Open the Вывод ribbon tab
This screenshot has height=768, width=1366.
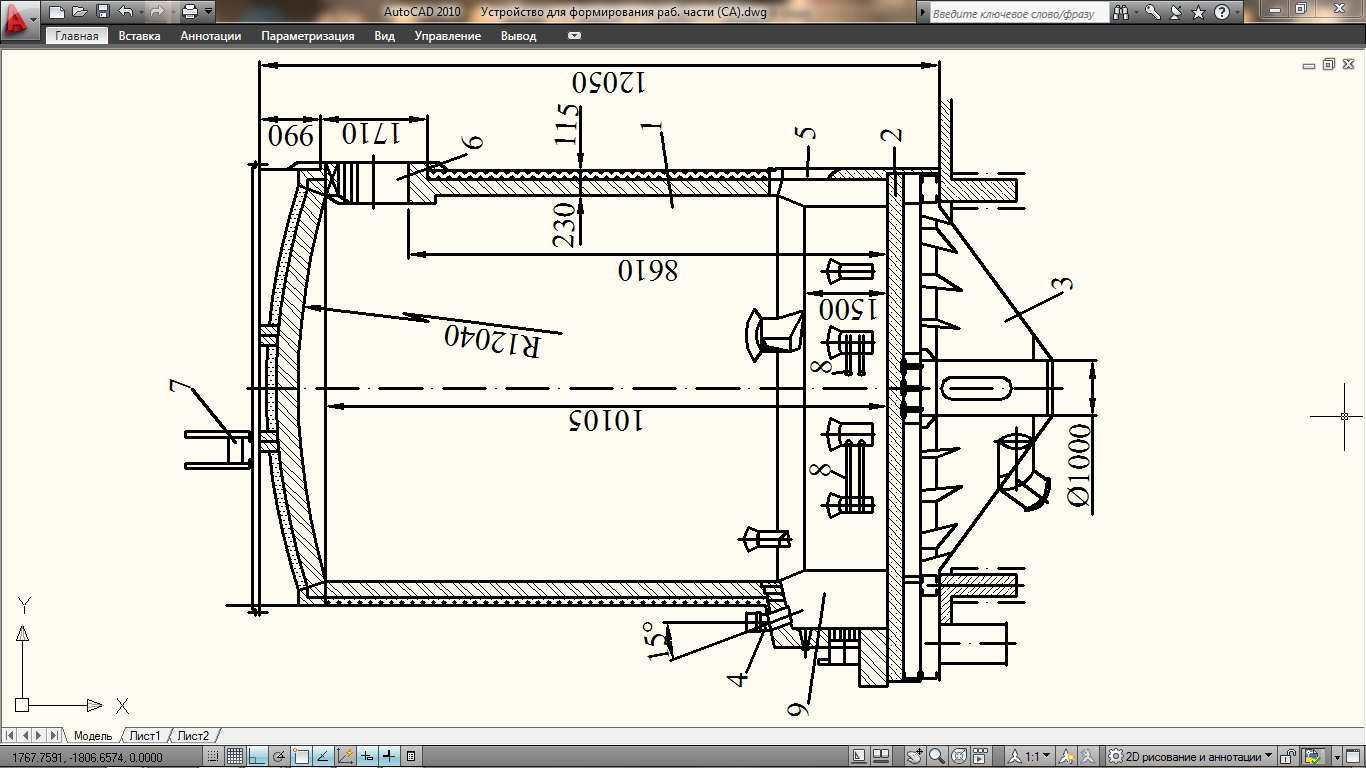click(x=519, y=36)
